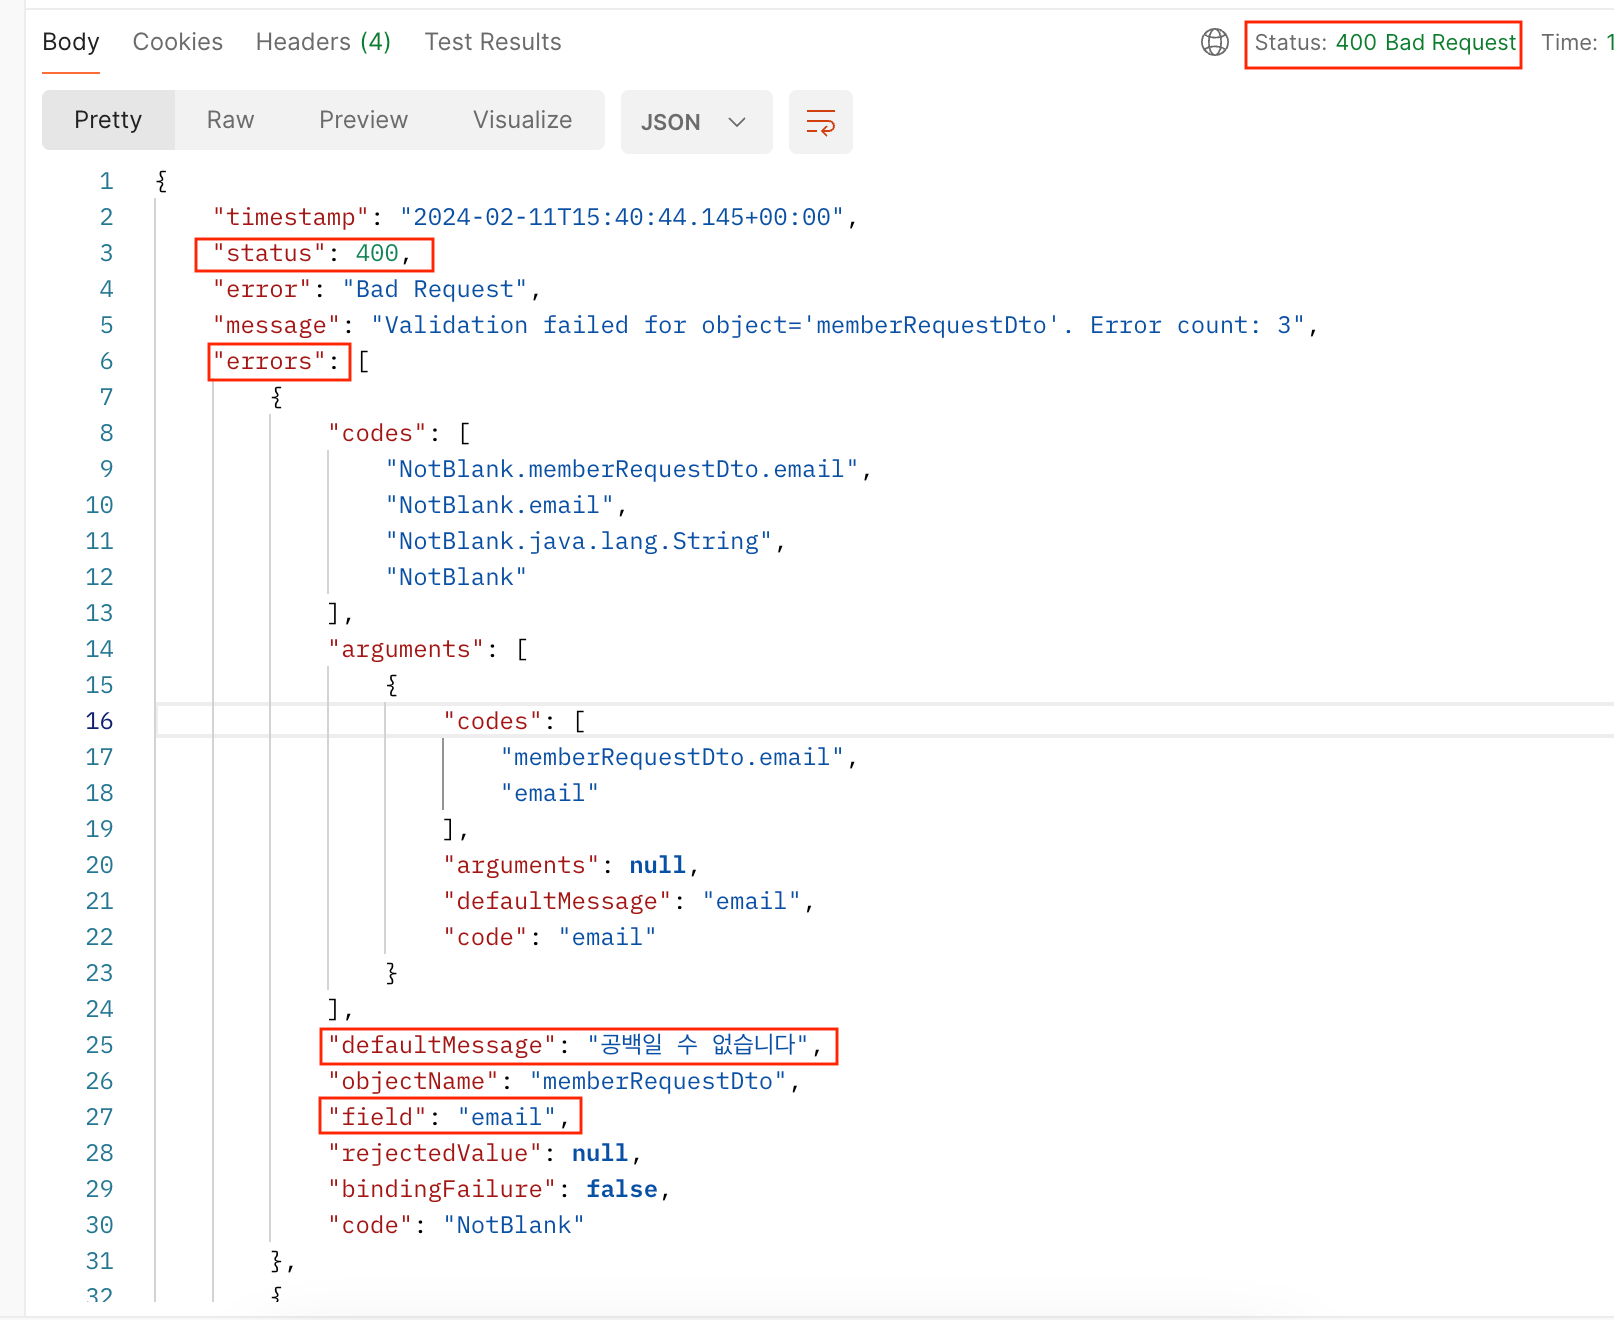1614x1320 pixels.
Task: Open the Cookies tab
Action: [178, 42]
